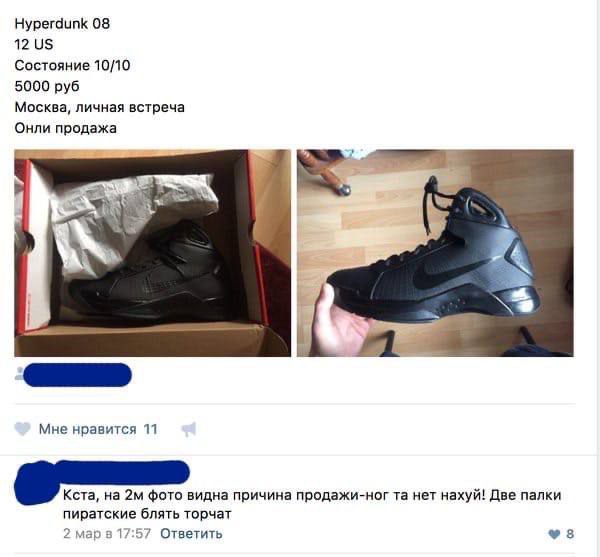View who liked via the count 11
600x557 pixels.
tap(150, 429)
